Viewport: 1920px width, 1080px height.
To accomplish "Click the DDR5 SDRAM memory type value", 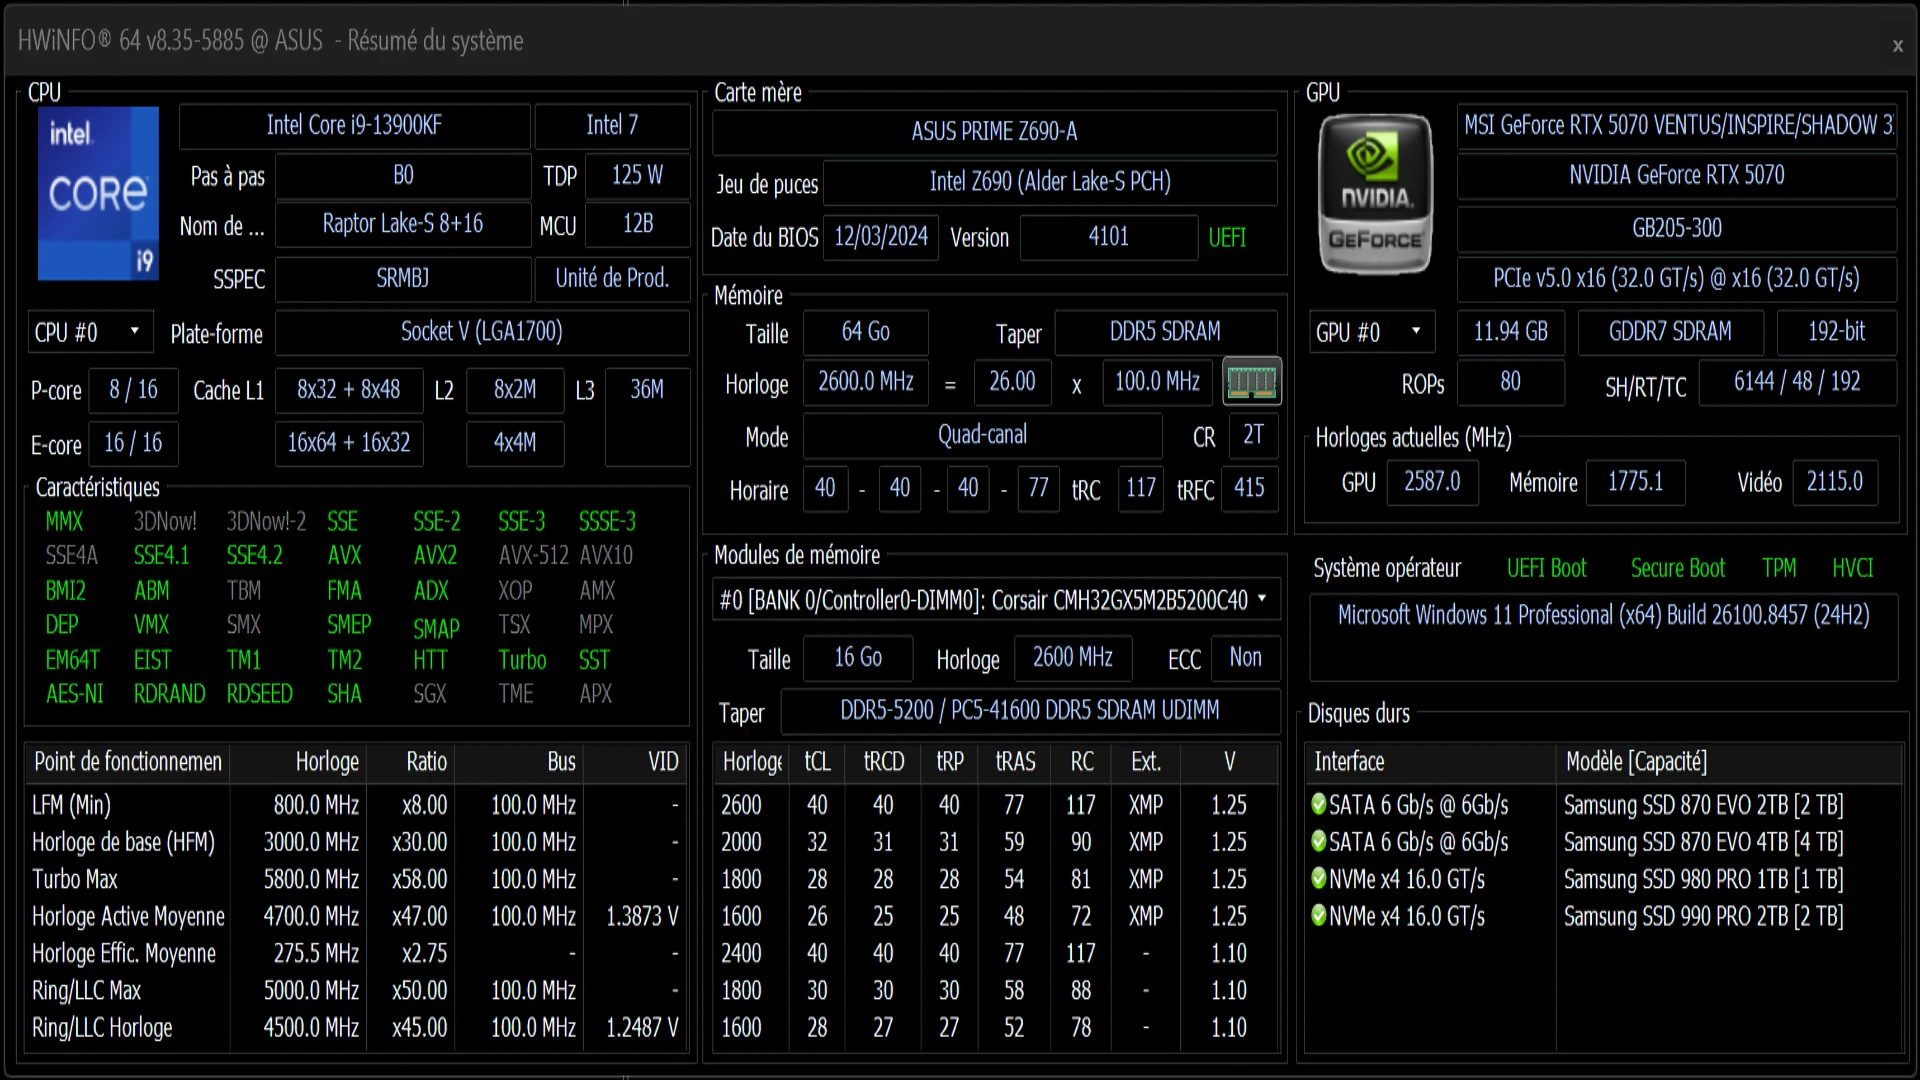I will [1165, 332].
